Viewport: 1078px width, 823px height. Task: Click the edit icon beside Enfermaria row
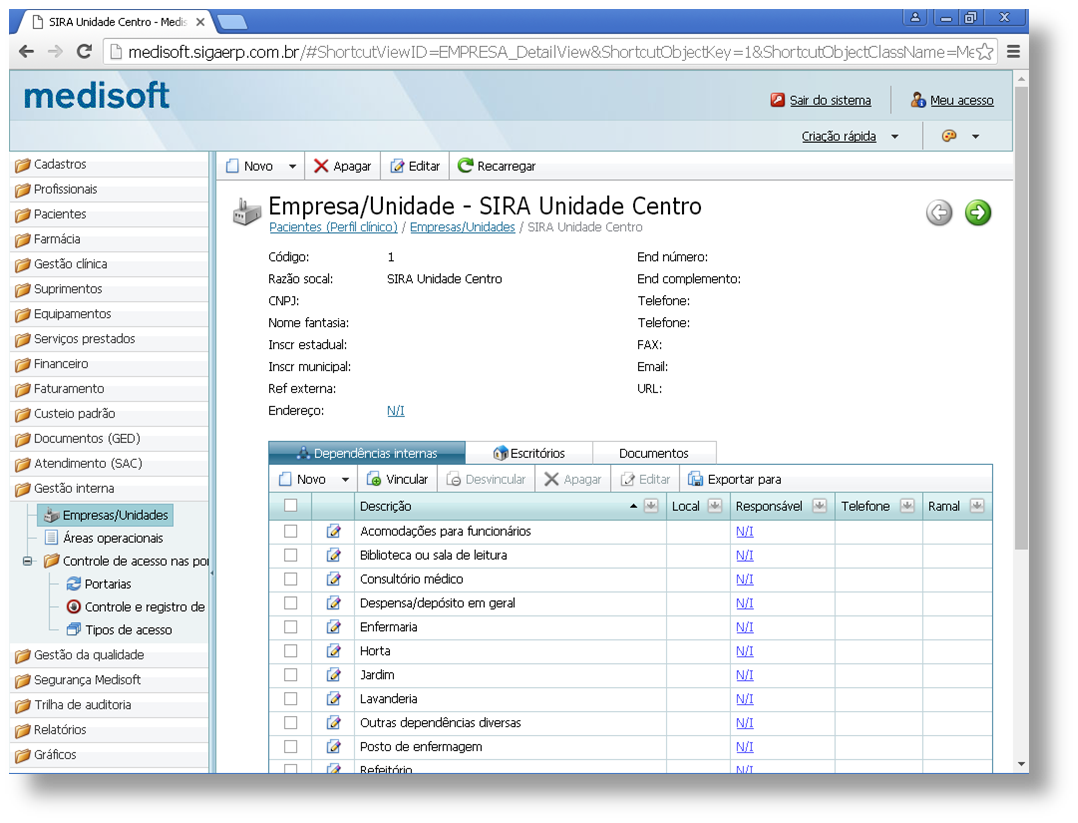334,627
